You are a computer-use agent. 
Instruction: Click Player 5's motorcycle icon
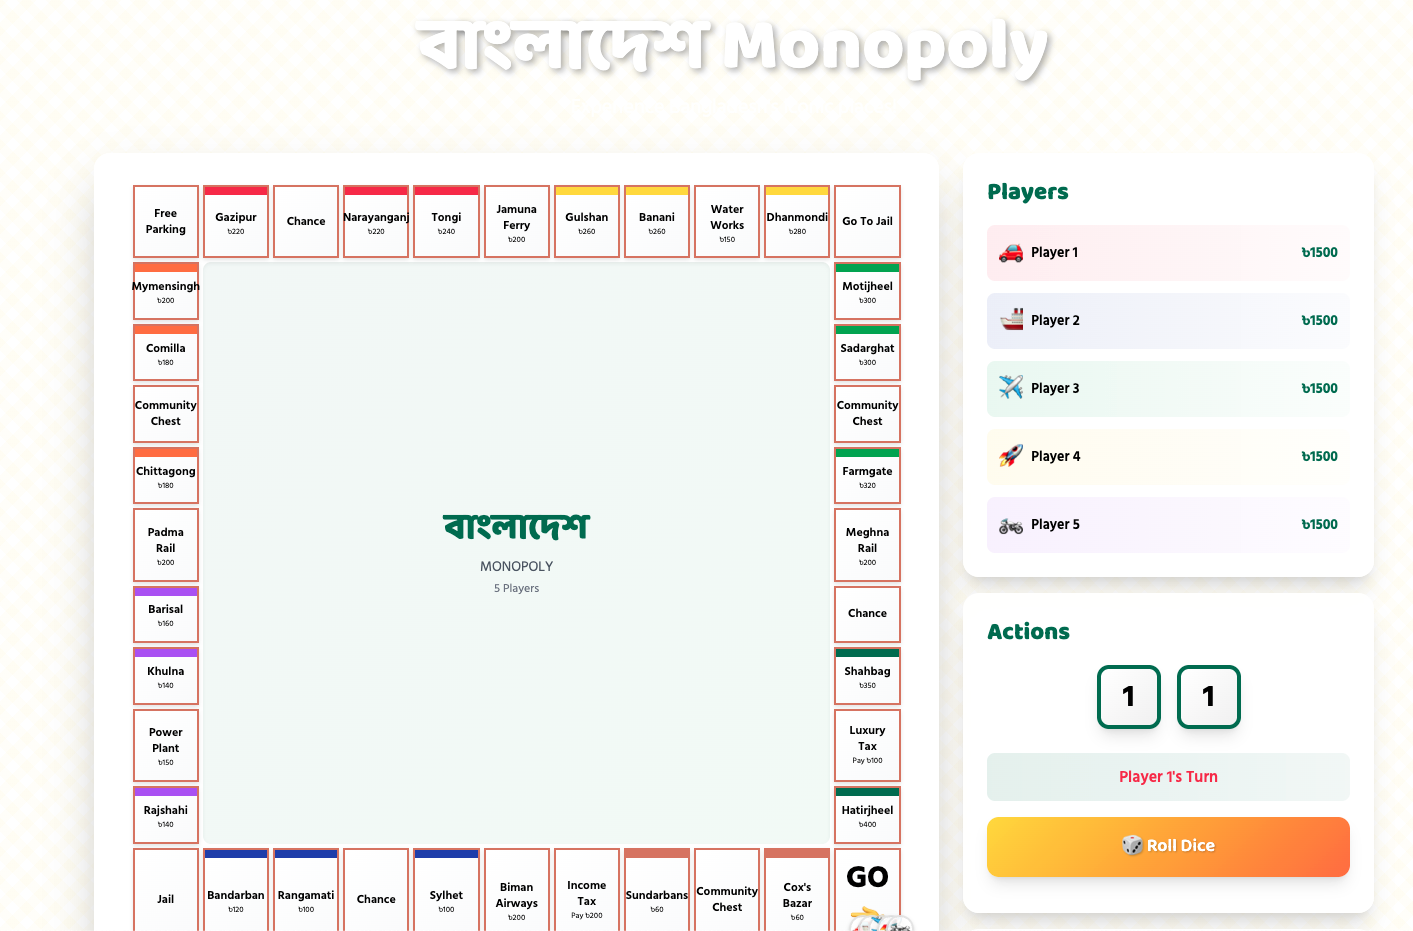pyautogui.click(x=1011, y=525)
